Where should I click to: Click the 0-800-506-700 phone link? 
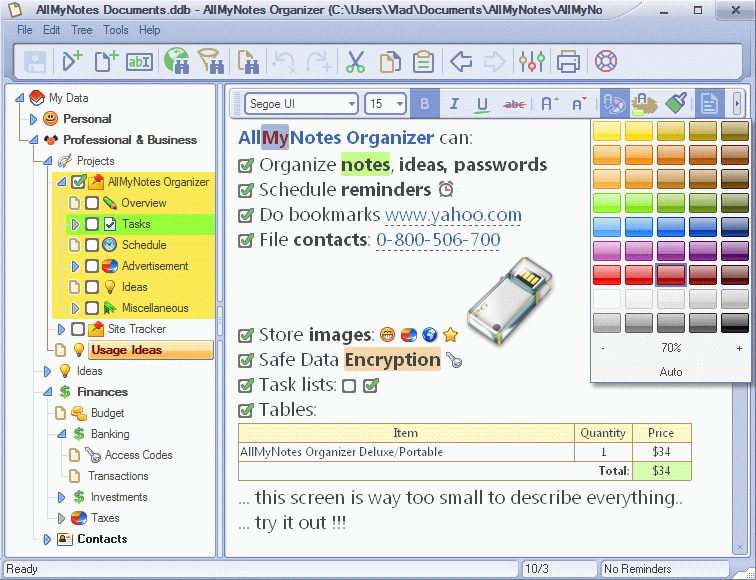pyautogui.click(x=438, y=240)
